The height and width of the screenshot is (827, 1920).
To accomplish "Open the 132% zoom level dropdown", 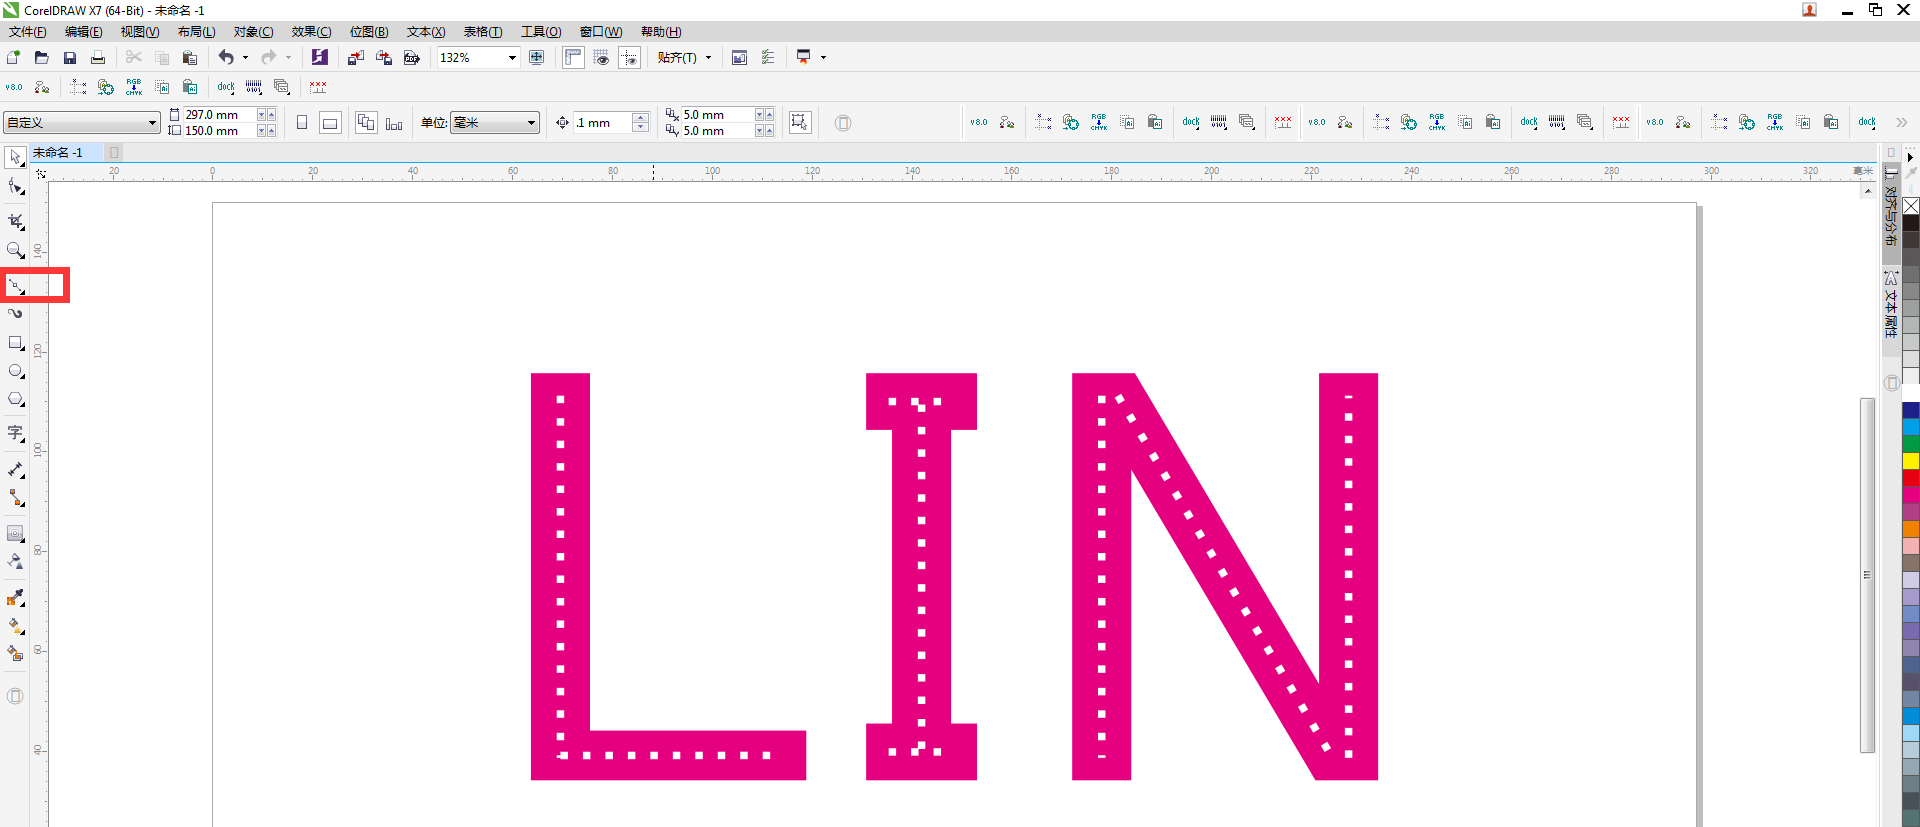I will pyautogui.click(x=512, y=58).
